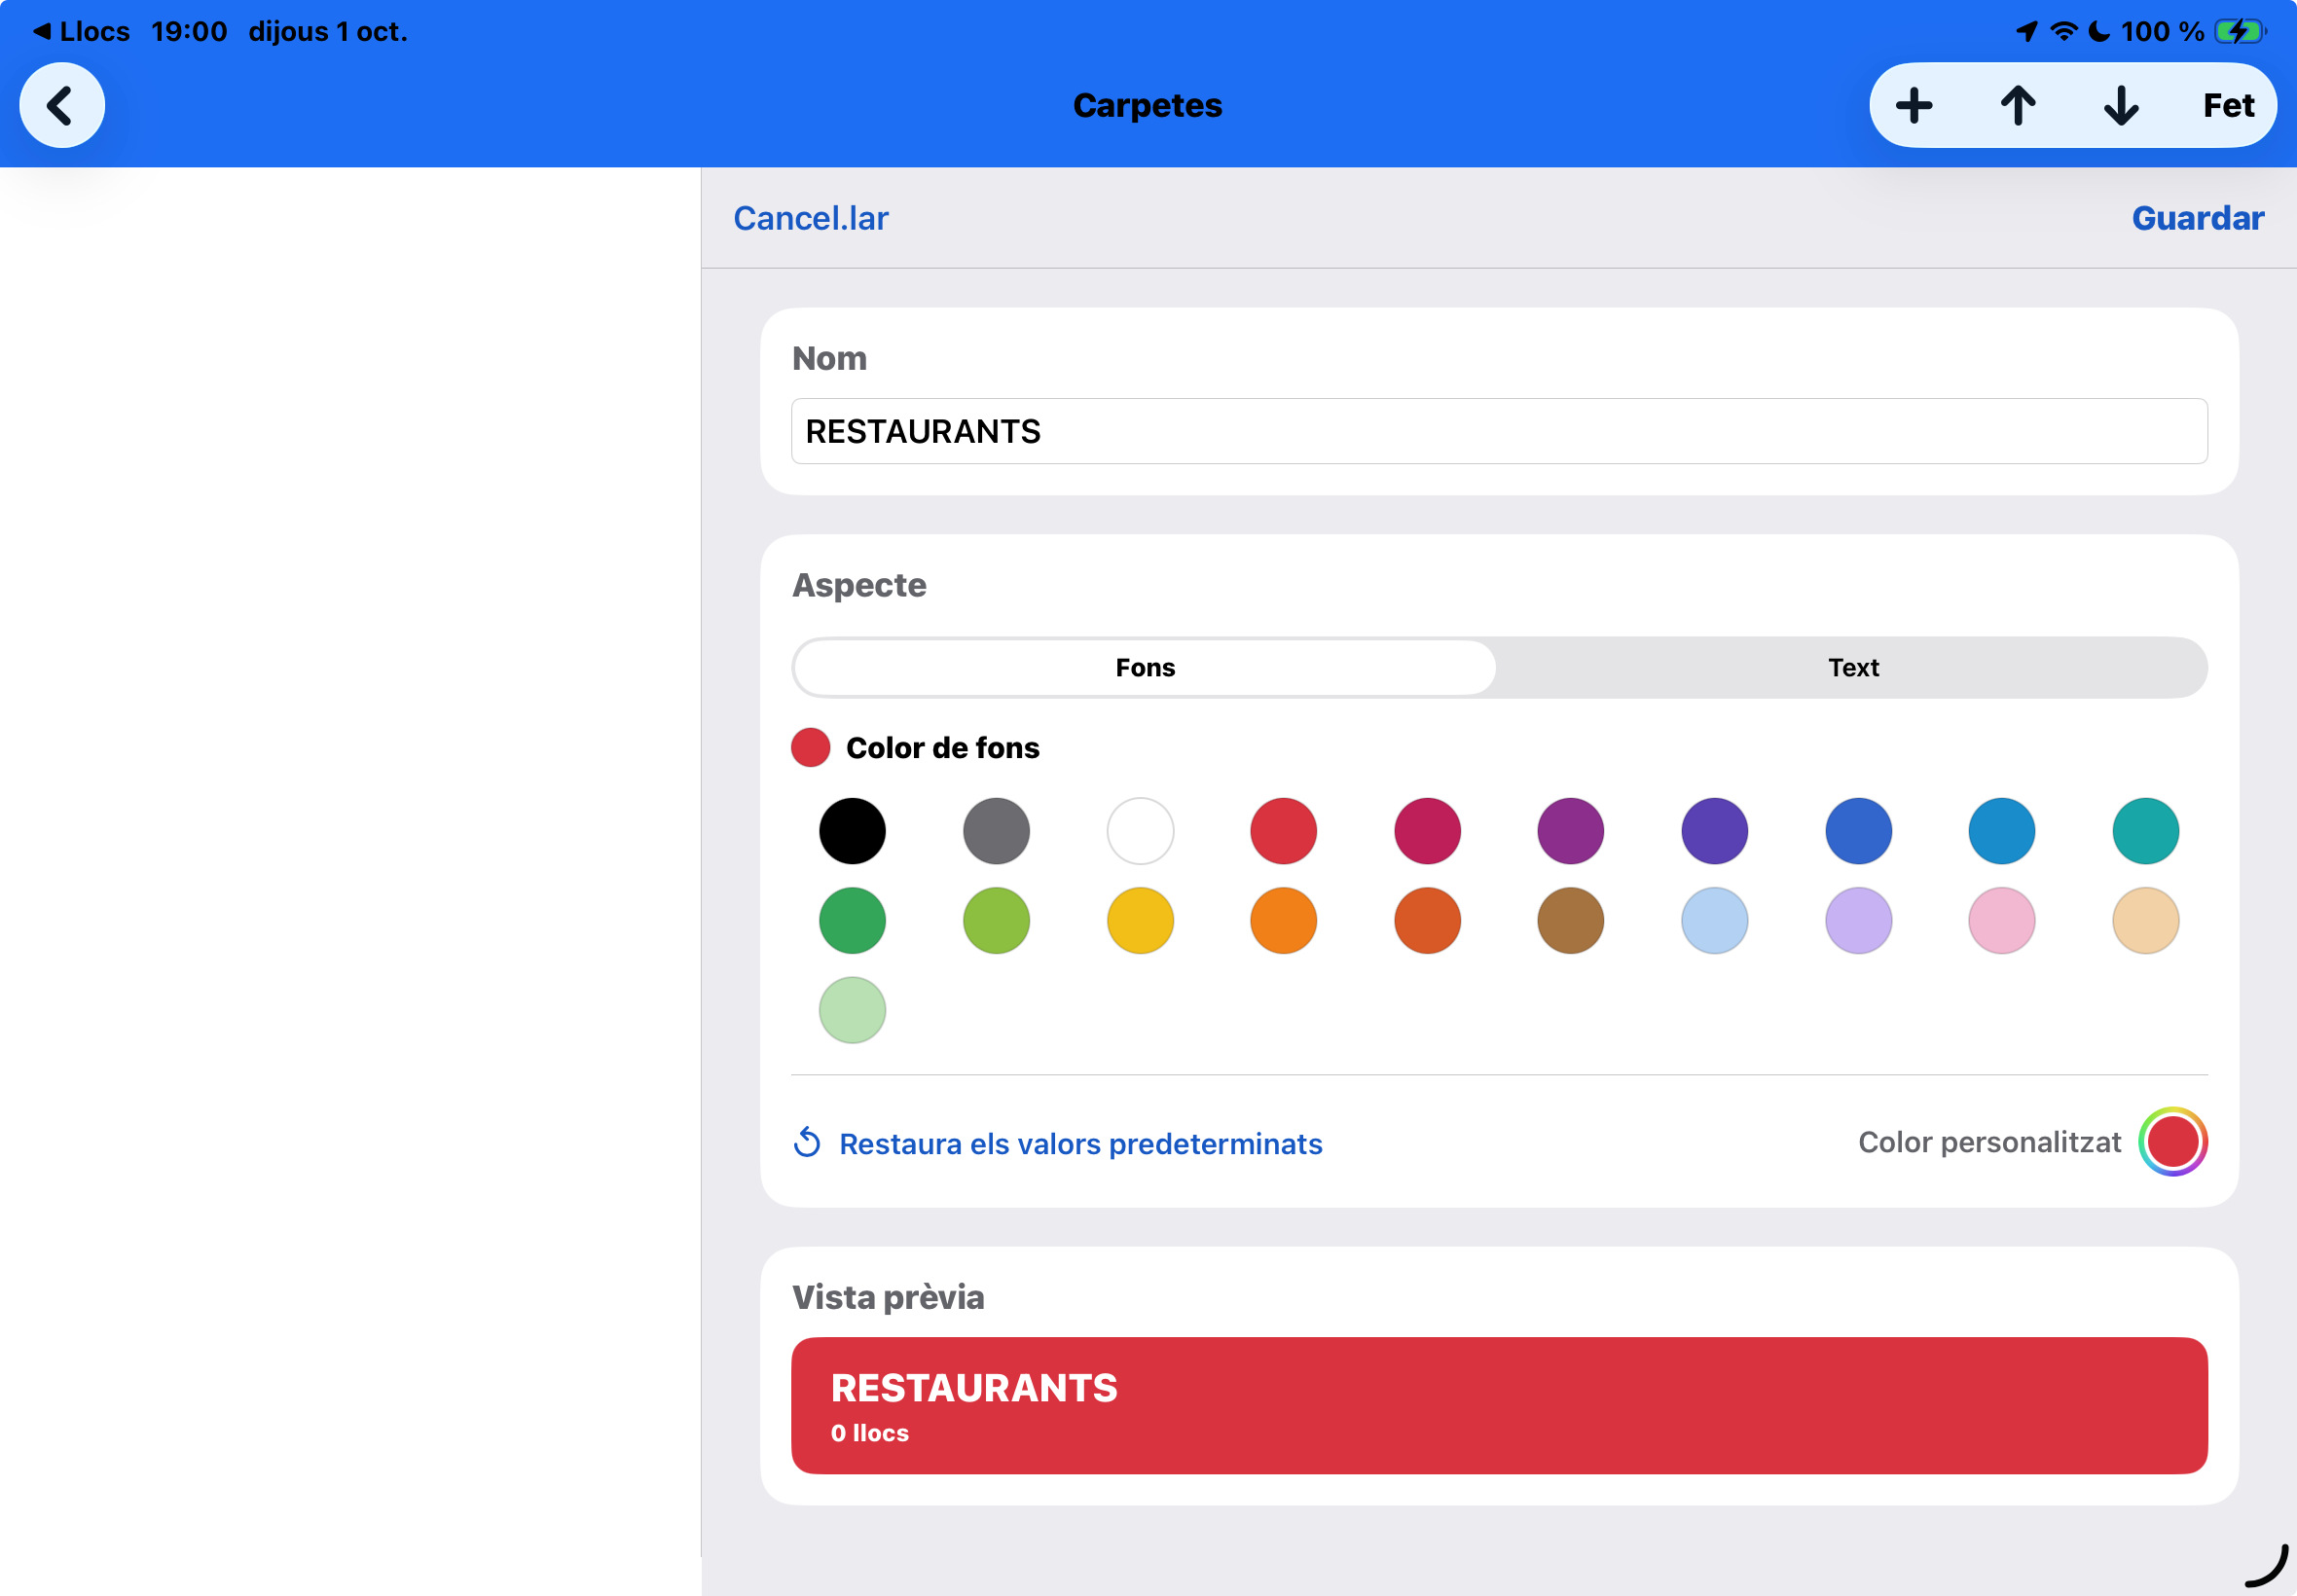Image resolution: width=2297 pixels, height=1596 pixels.
Task: Move folder up with up arrow
Action: (2018, 105)
